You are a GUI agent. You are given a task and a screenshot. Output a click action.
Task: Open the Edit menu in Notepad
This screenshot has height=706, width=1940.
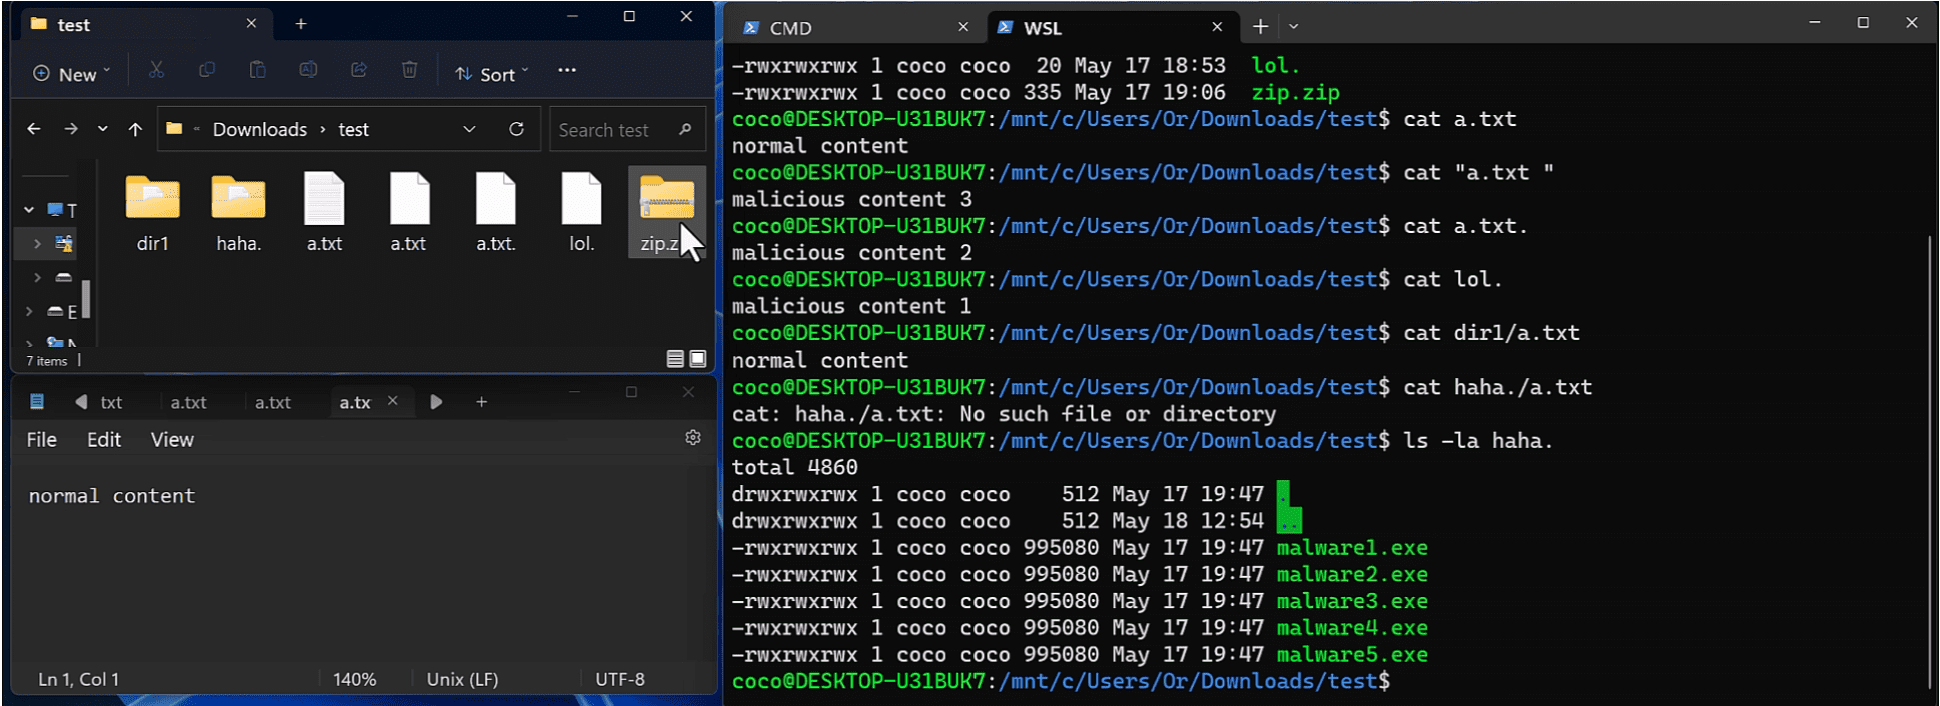[104, 440]
